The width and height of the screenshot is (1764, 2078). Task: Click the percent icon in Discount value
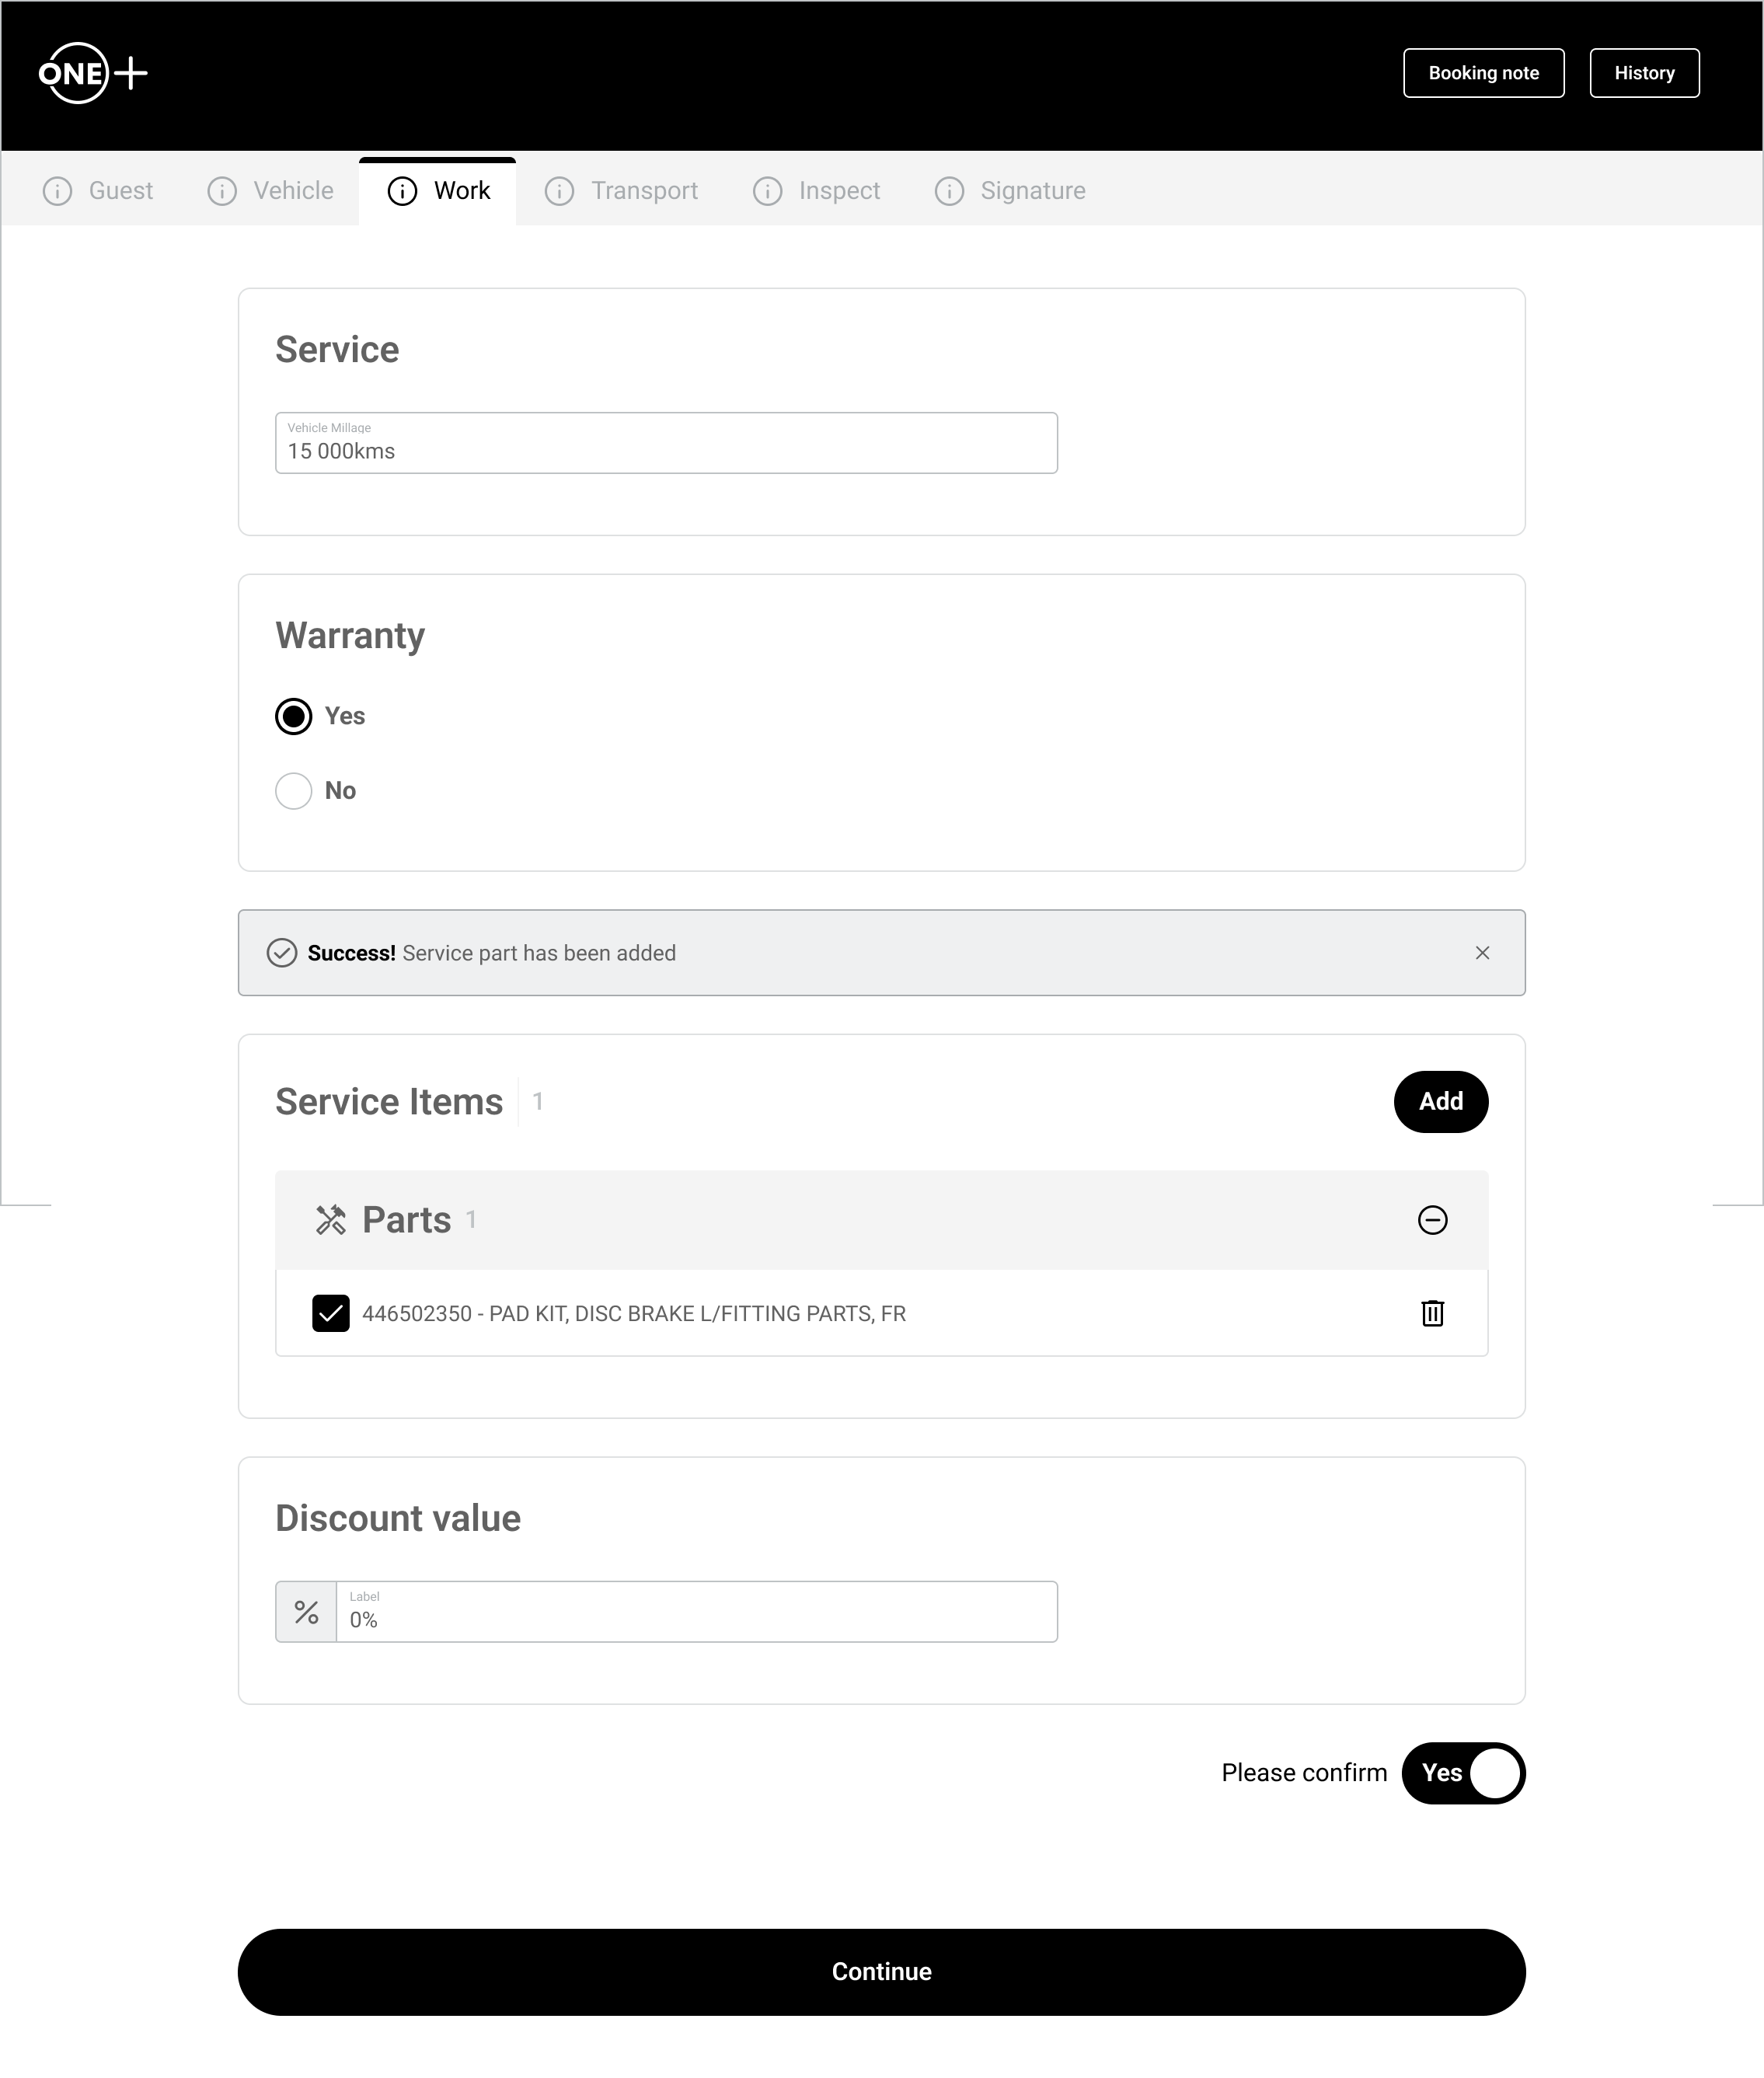[x=306, y=1612]
